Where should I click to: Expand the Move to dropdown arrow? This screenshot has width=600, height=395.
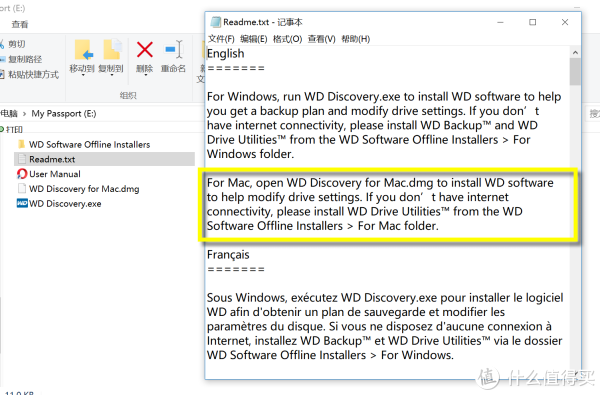click(x=83, y=75)
